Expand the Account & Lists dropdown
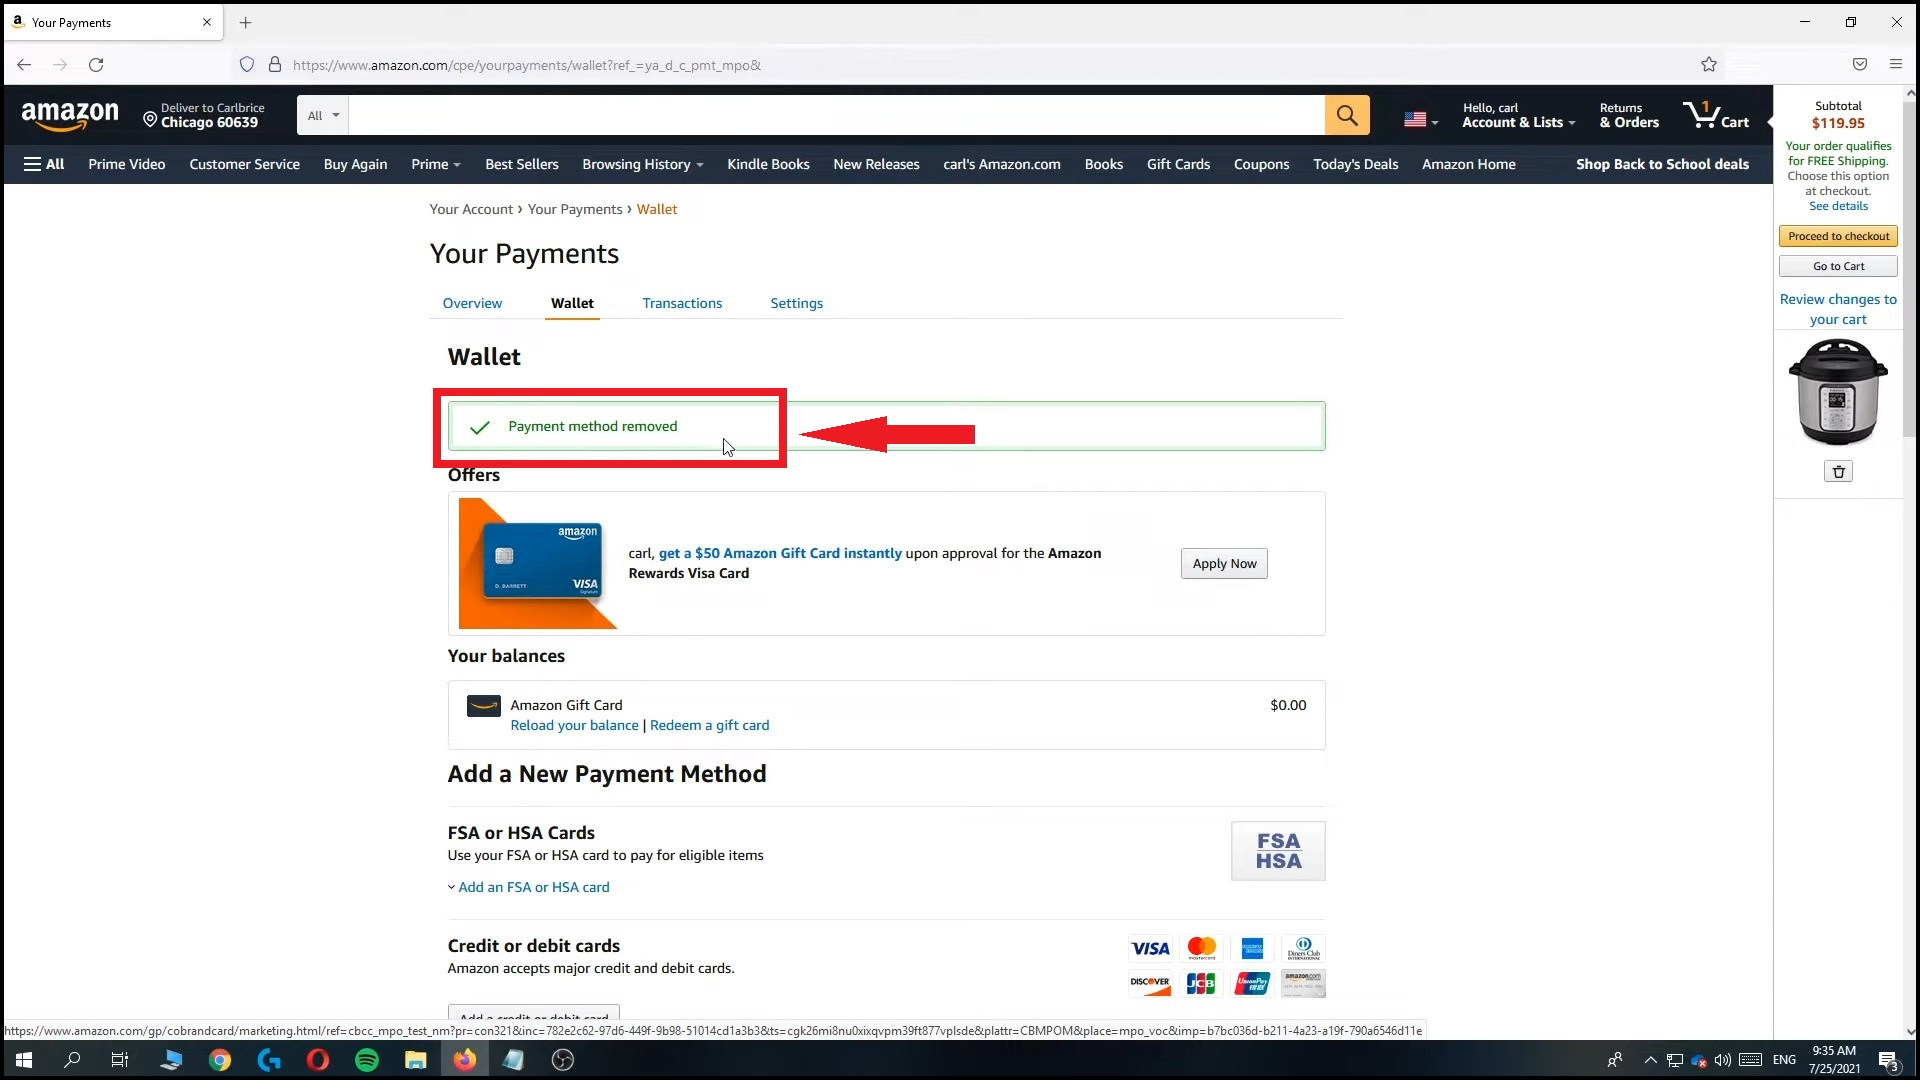Viewport: 1920px width, 1080px height. click(x=1518, y=115)
